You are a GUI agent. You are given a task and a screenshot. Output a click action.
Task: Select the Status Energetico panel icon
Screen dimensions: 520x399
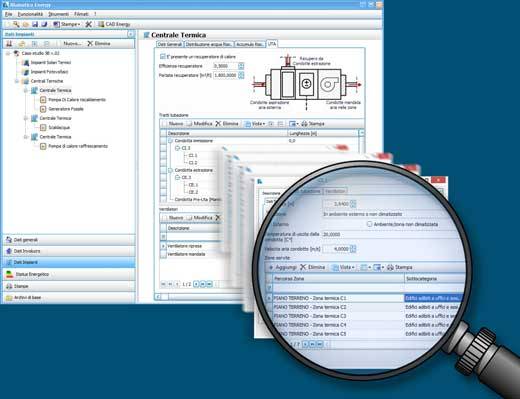coord(9,274)
